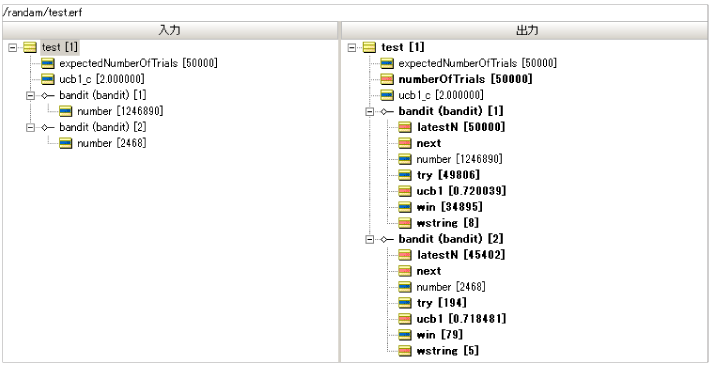Click try [49806] icon
The image size is (710, 369).
click(405, 175)
